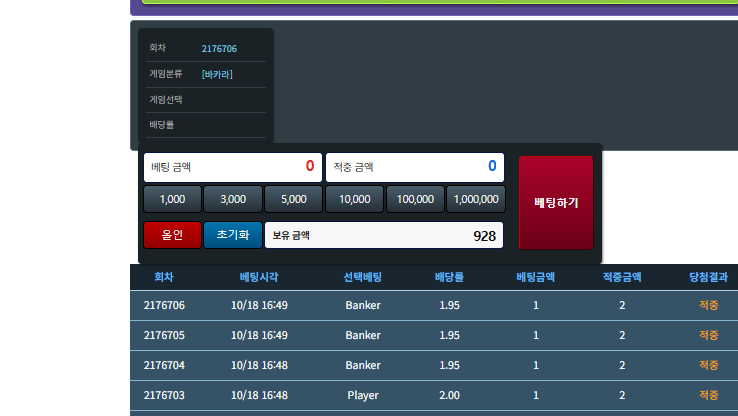Add 5,000 to the bet amount
The height and width of the screenshot is (416, 738).
tap(294, 199)
